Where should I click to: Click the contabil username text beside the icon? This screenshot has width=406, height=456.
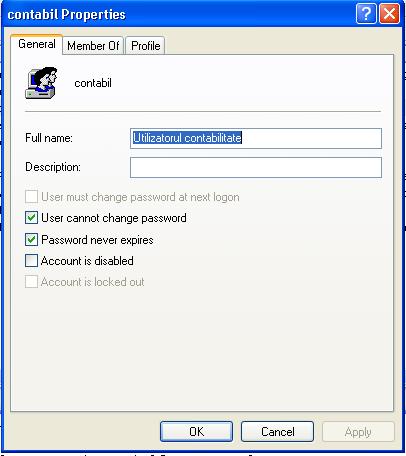pyautogui.click(x=93, y=83)
